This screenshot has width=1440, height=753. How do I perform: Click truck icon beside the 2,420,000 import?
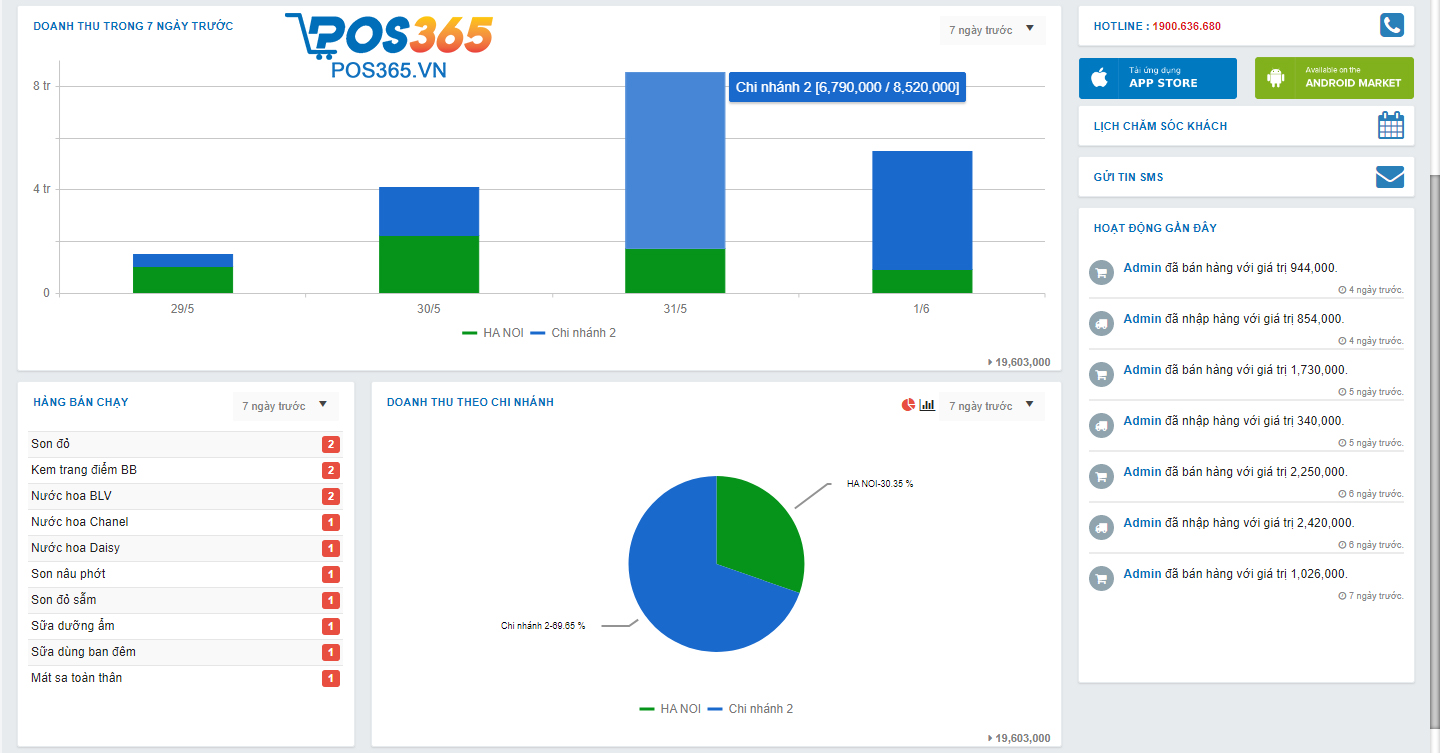[1101, 527]
